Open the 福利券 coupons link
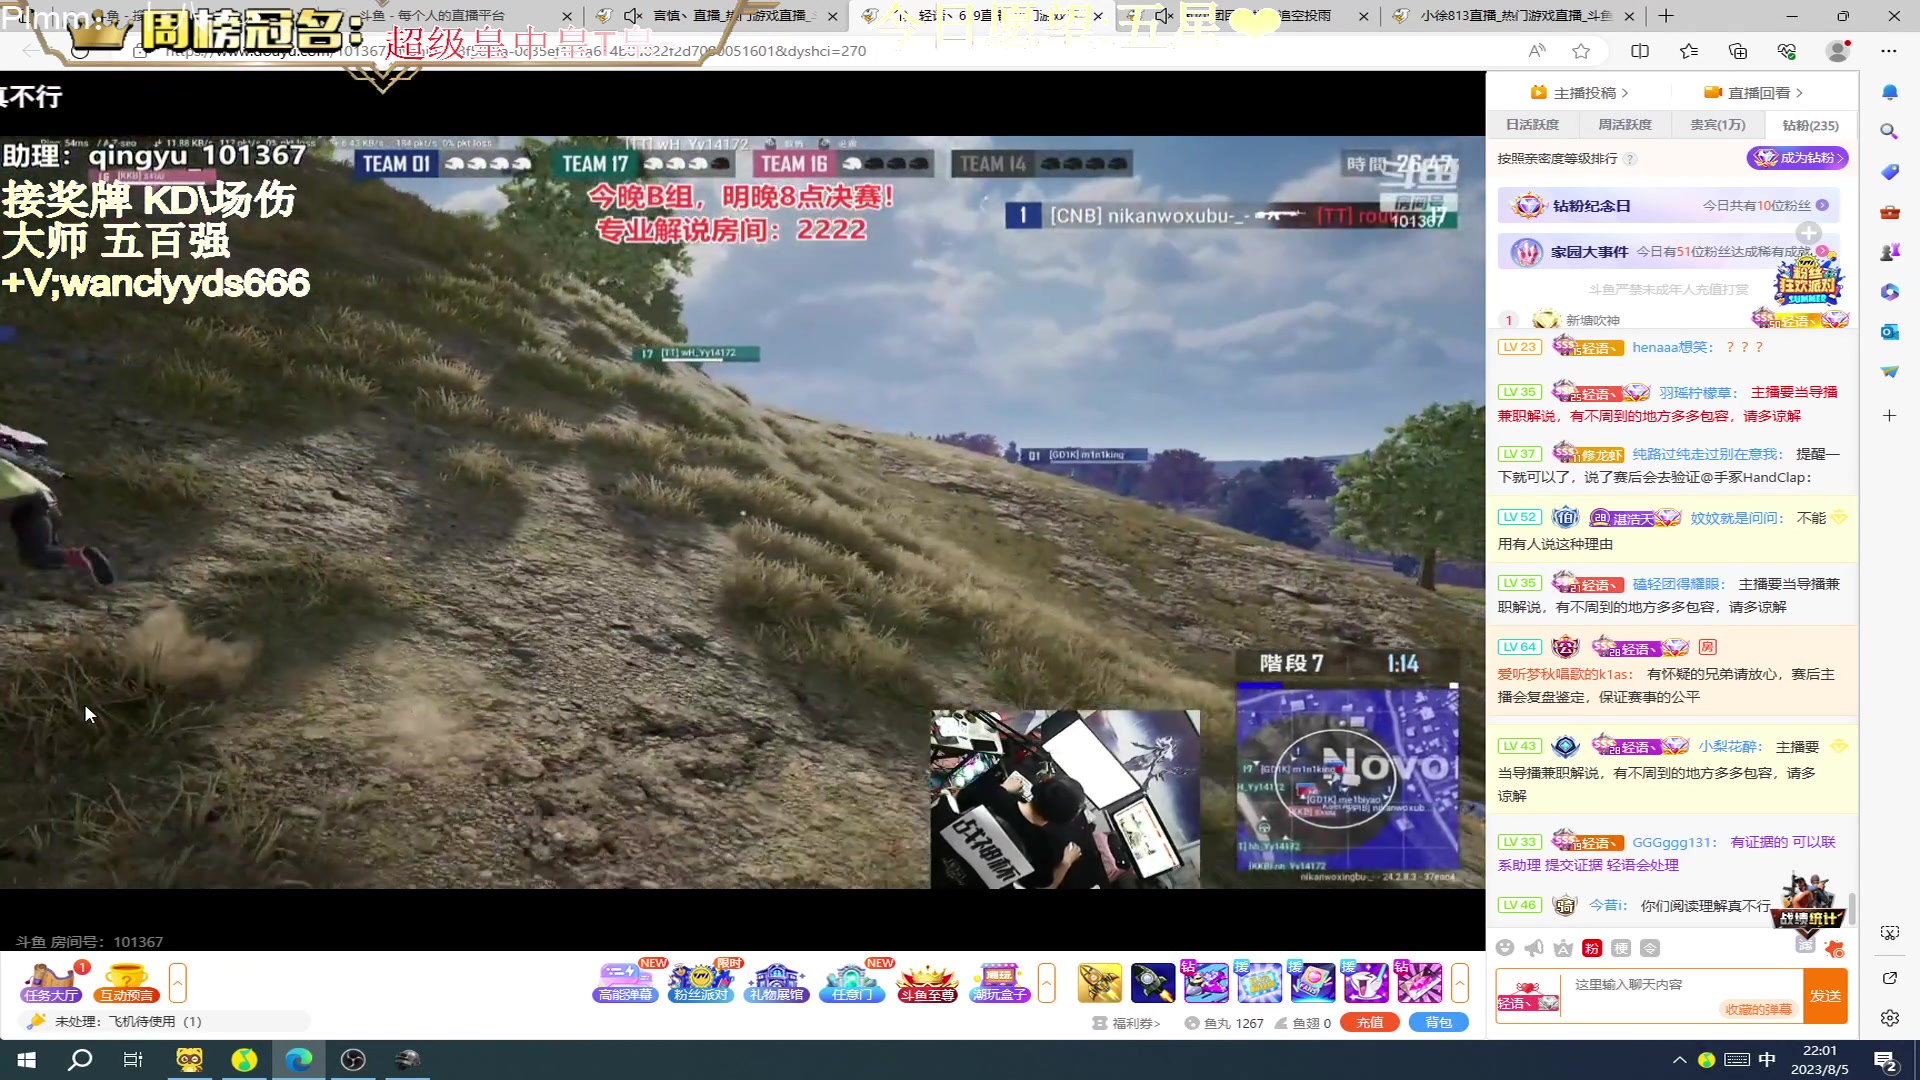1920x1080 pixels. (x=1127, y=1023)
